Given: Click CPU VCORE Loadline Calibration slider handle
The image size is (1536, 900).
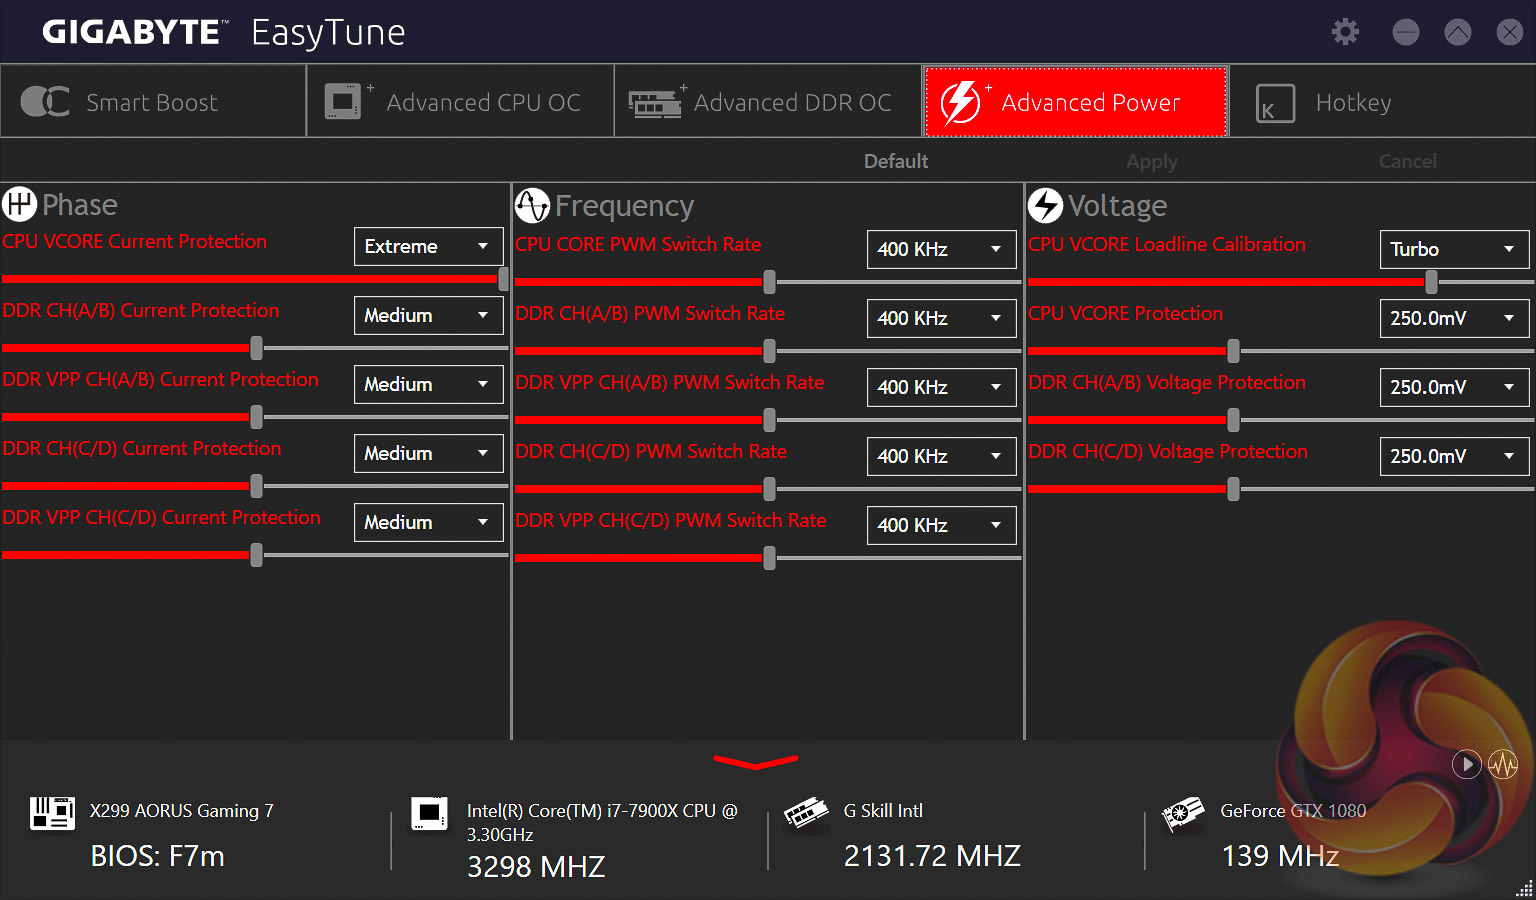Looking at the screenshot, I should click(1432, 282).
